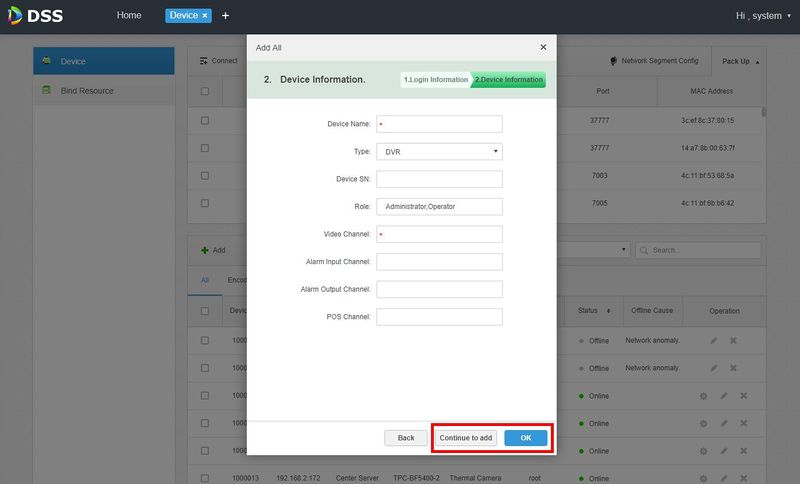The image size is (800, 484).
Task: Check the row with port 7005
Action: [205, 203]
